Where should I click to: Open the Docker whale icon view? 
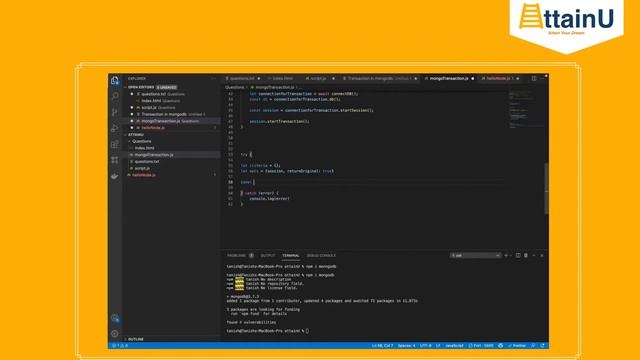click(x=115, y=176)
